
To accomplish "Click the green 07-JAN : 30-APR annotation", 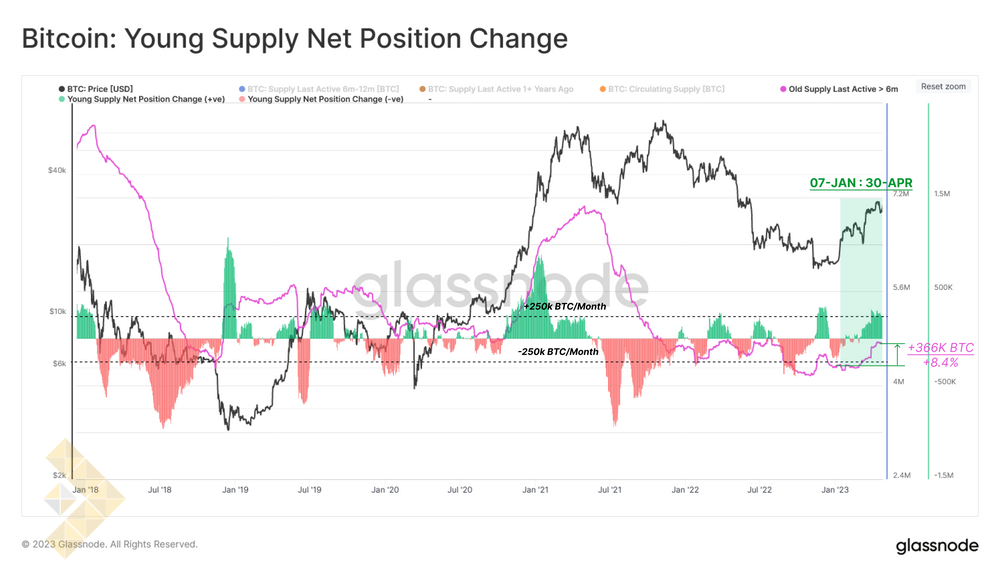I will pyautogui.click(x=860, y=183).
